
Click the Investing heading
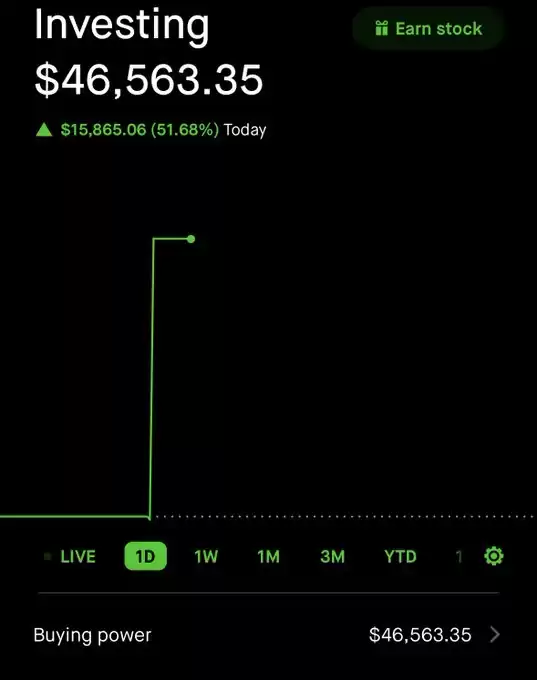point(121,25)
